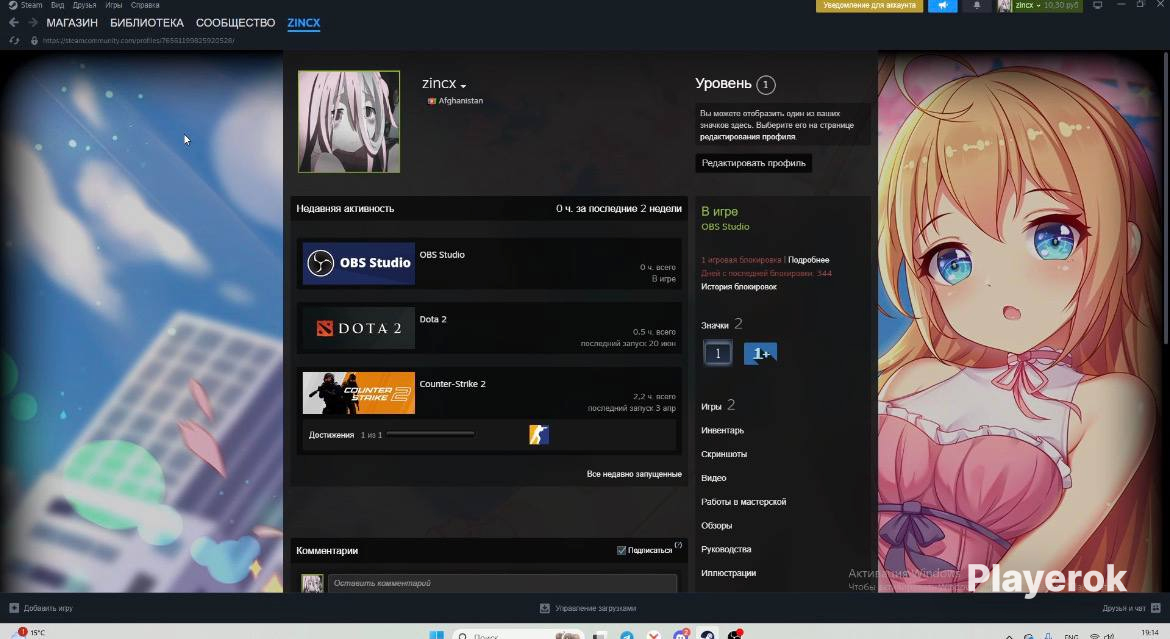Open the Вид menu
Viewport: 1170px width, 639px height.
tap(57, 5)
